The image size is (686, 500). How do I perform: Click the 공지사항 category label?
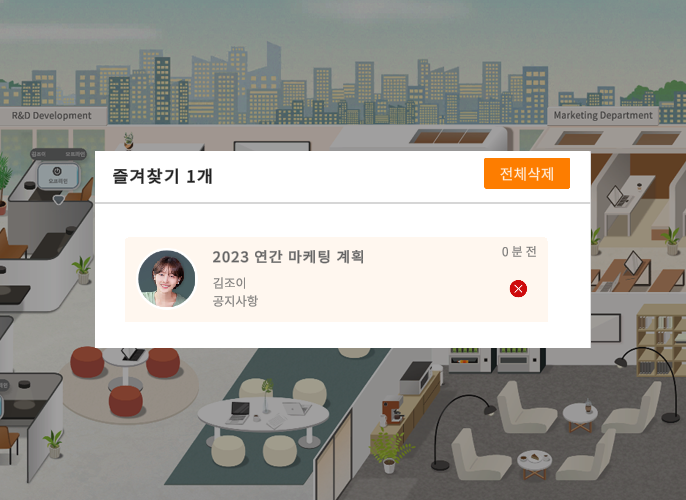click(235, 301)
